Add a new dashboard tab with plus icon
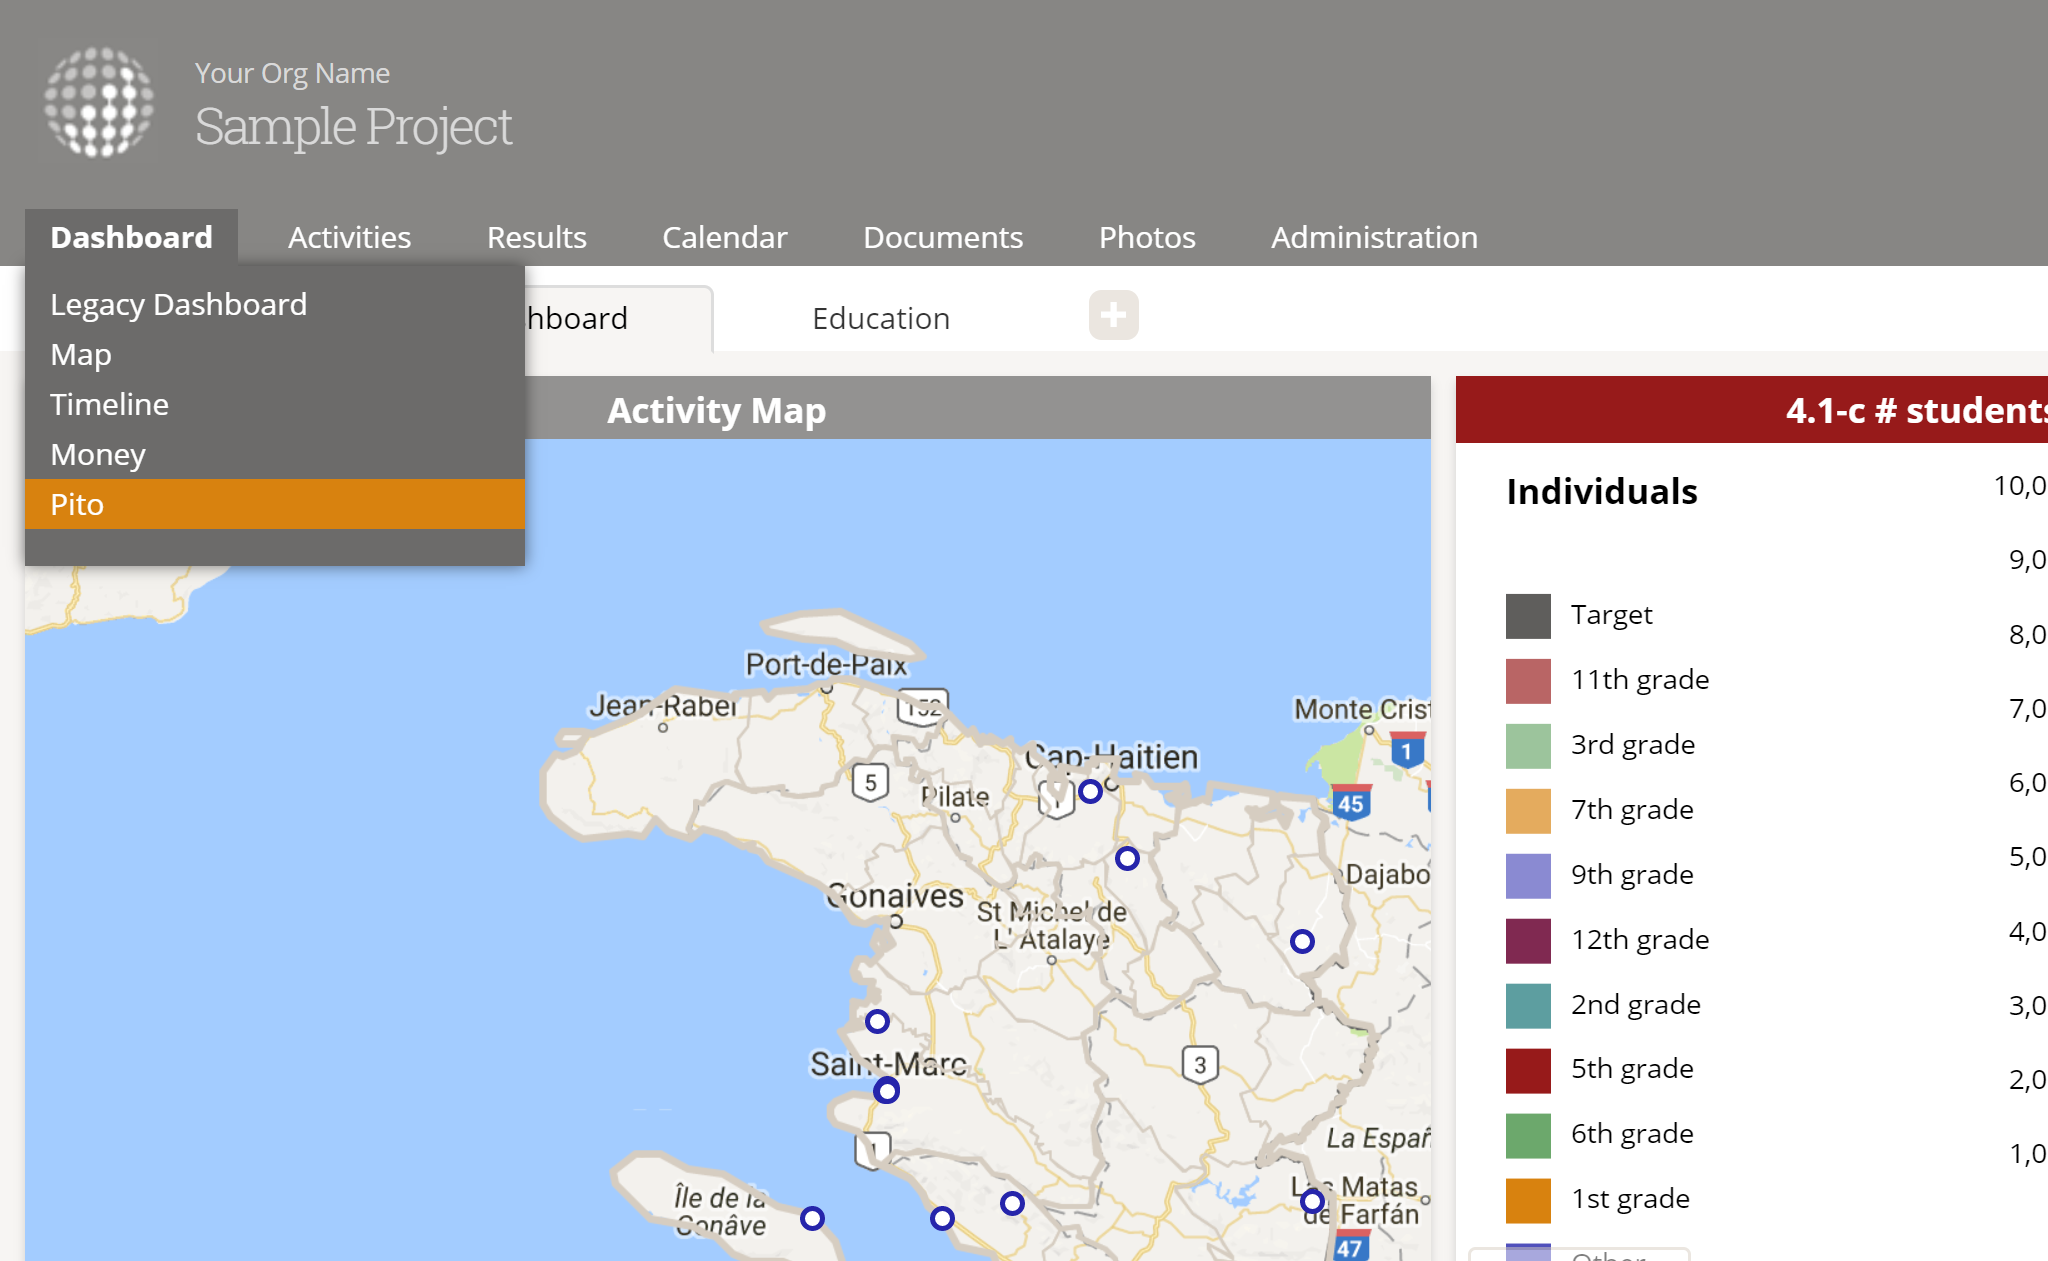 [1113, 316]
